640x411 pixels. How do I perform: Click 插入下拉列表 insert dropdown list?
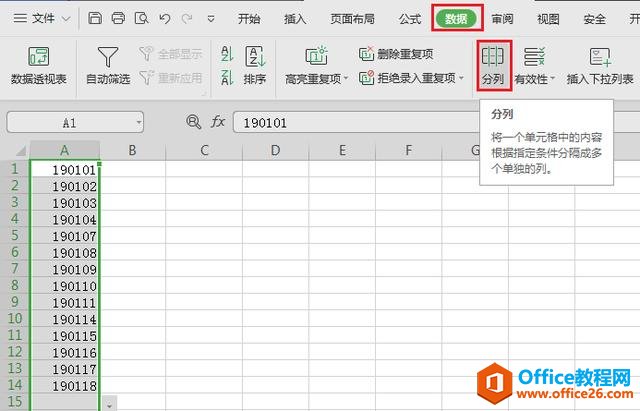click(x=600, y=66)
